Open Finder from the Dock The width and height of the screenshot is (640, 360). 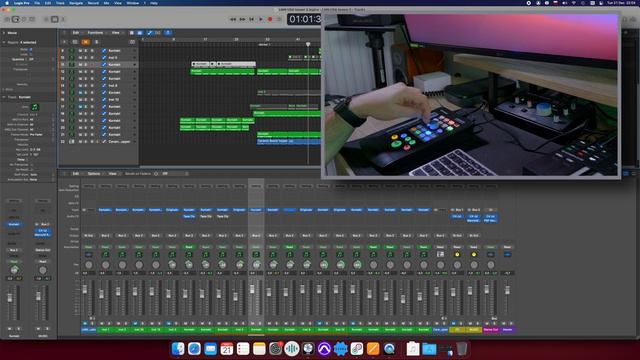pos(178,349)
